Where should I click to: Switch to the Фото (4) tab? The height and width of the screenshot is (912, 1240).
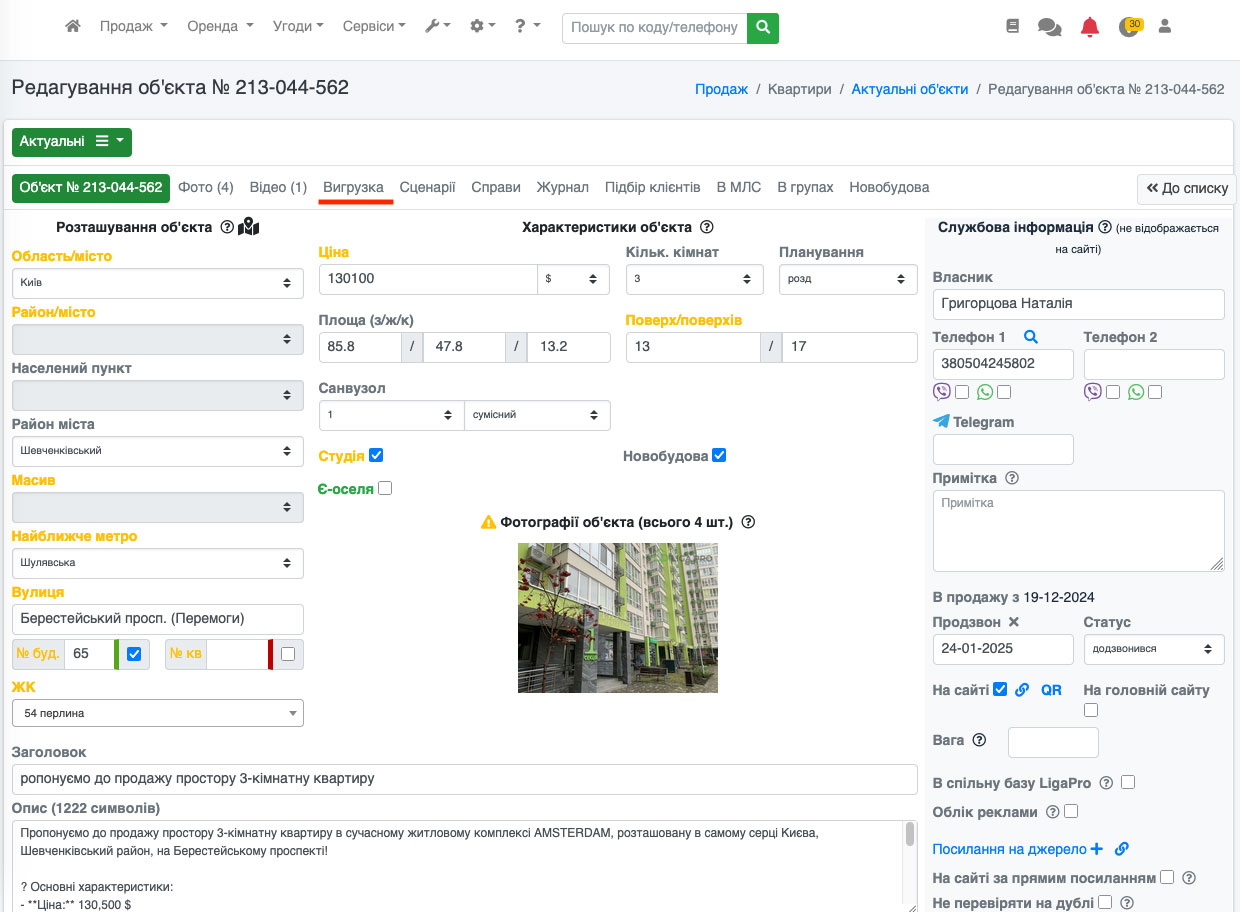click(206, 187)
